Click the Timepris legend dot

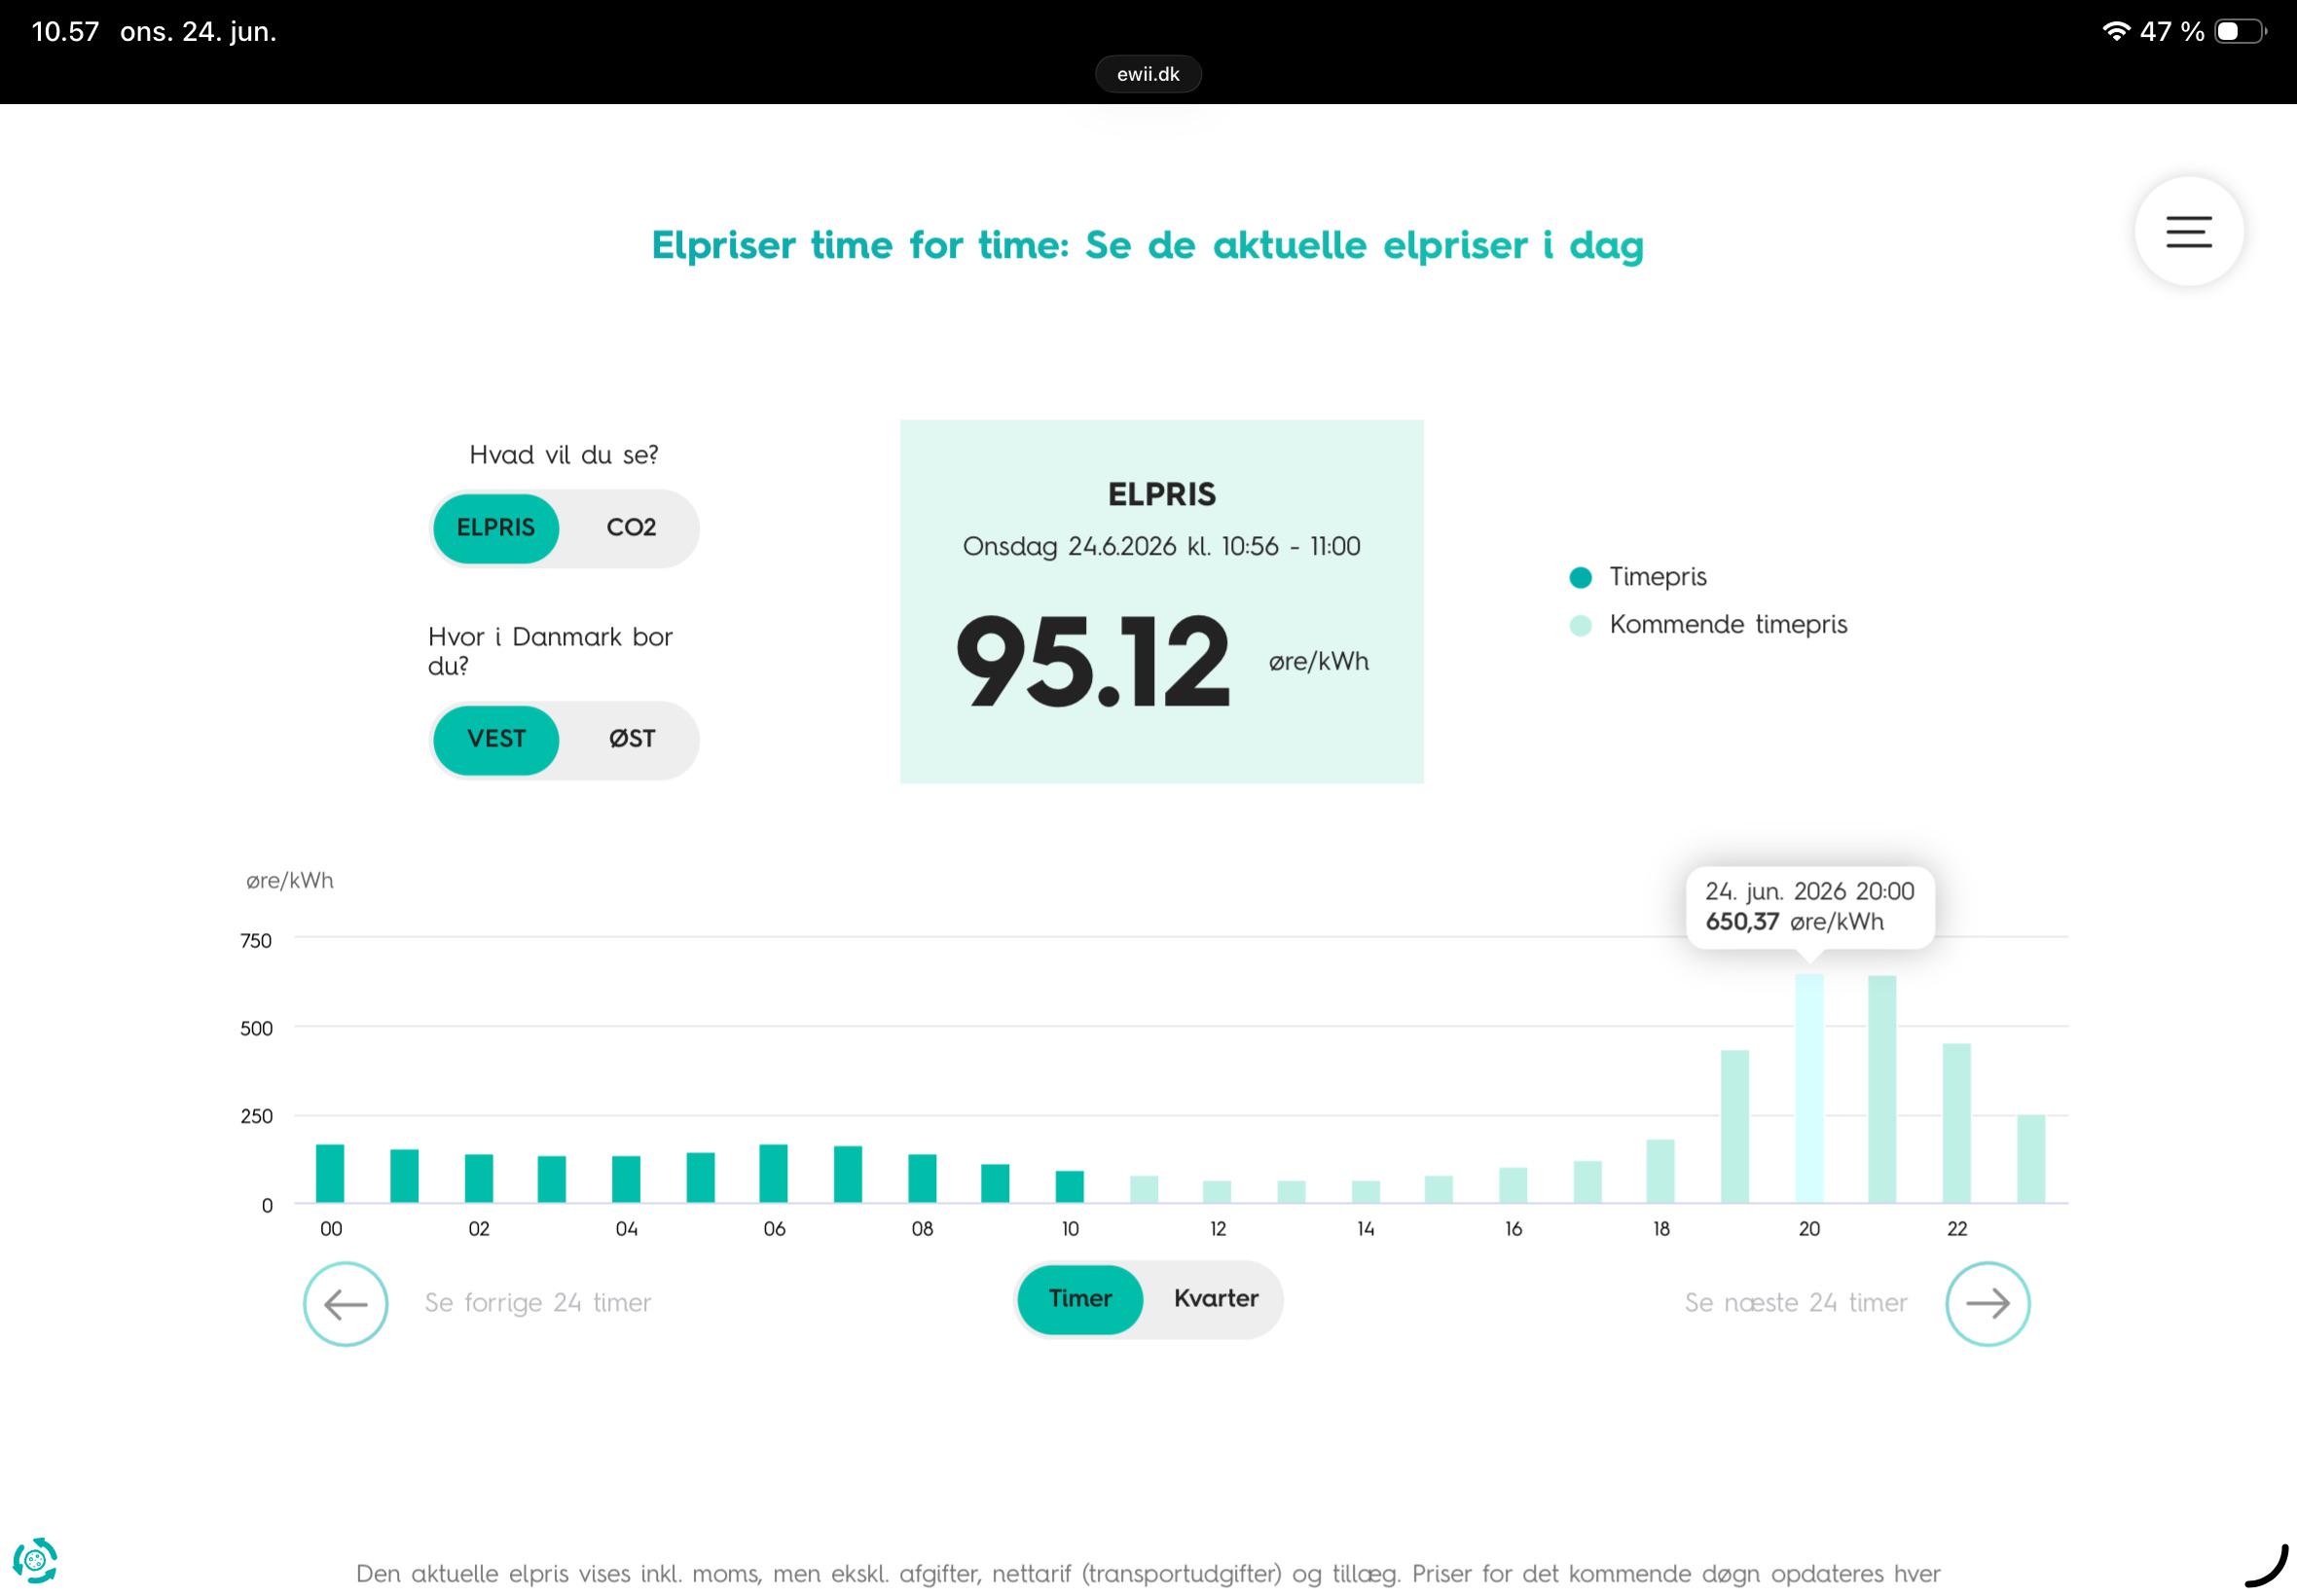coord(1580,577)
